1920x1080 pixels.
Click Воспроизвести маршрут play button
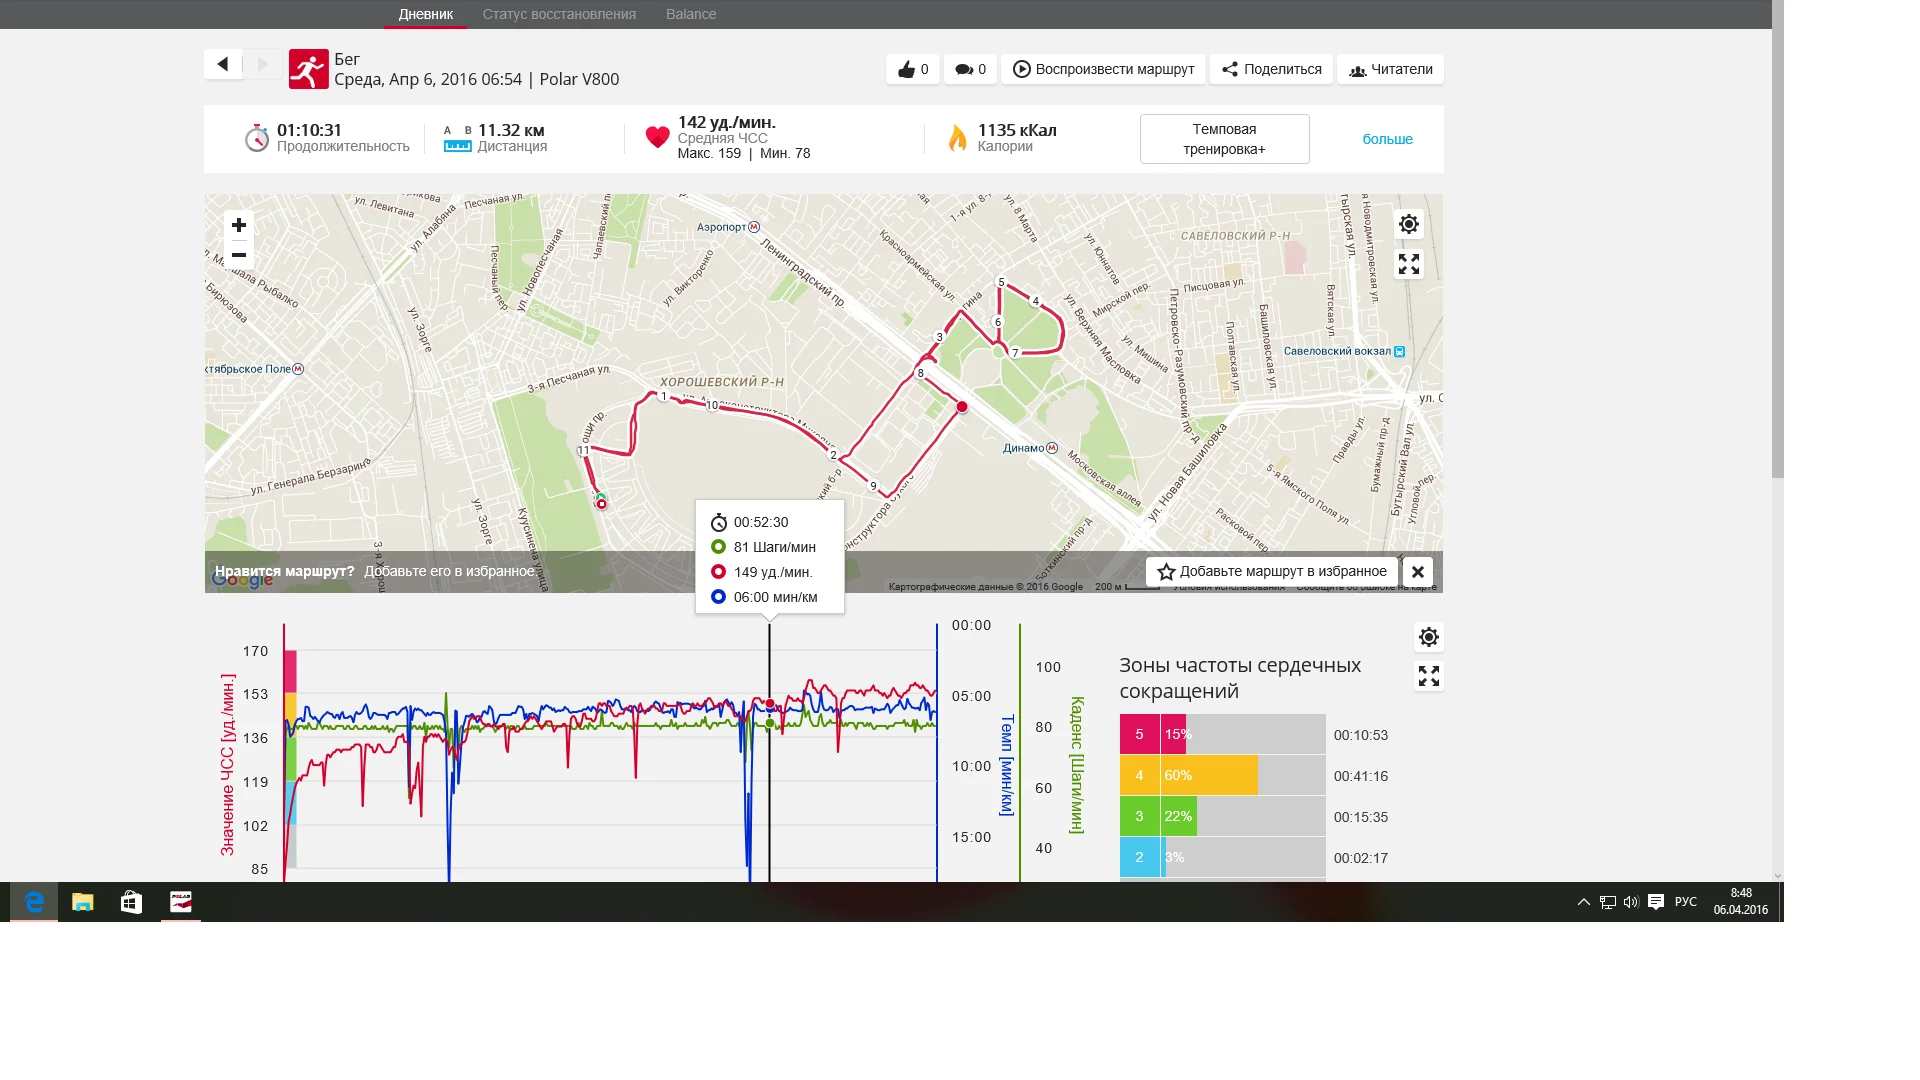(x=1103, y=69)
